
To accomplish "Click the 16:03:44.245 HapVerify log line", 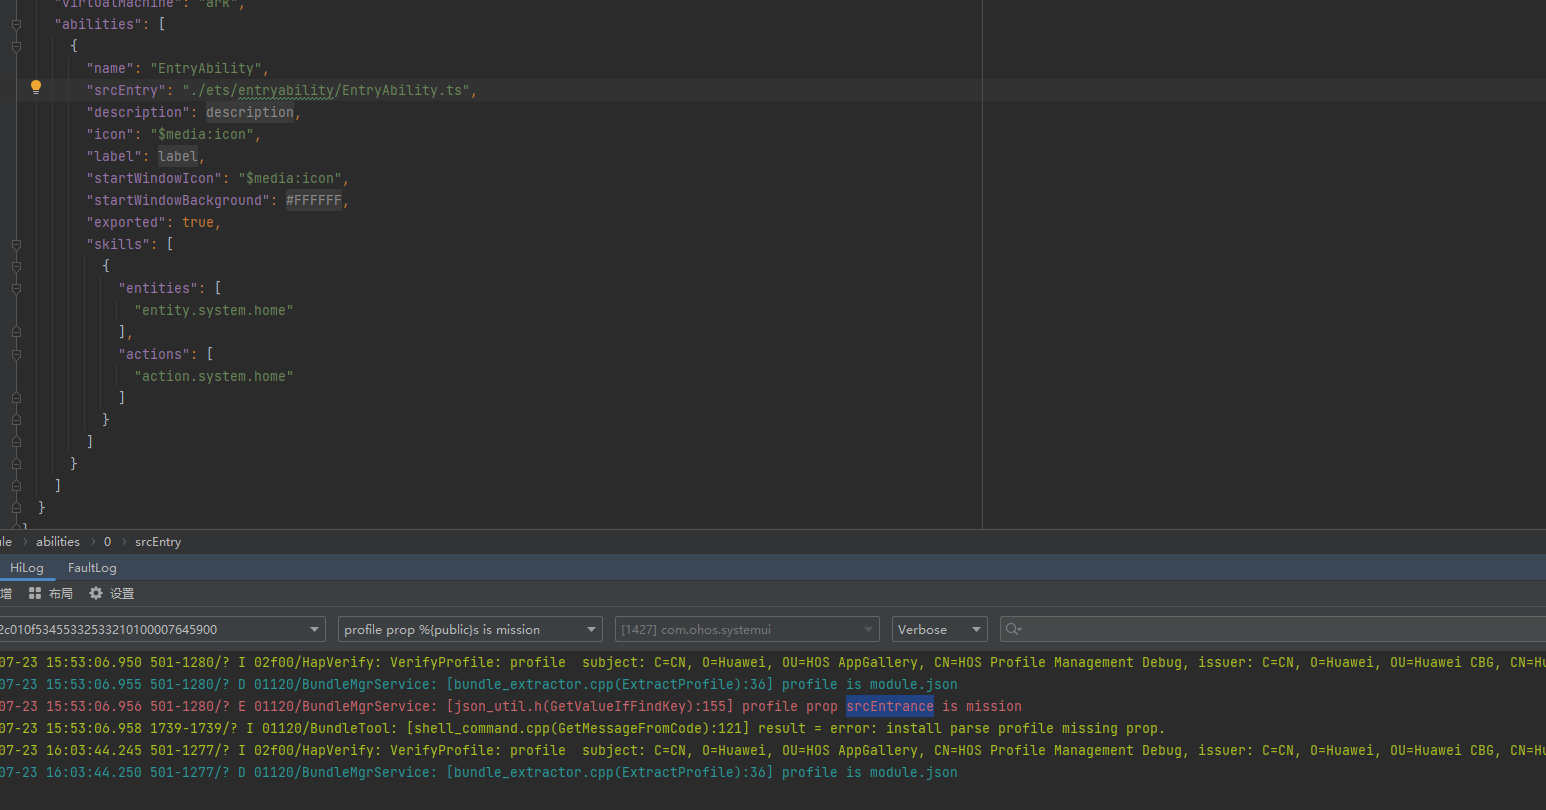I will coord(773,750).
